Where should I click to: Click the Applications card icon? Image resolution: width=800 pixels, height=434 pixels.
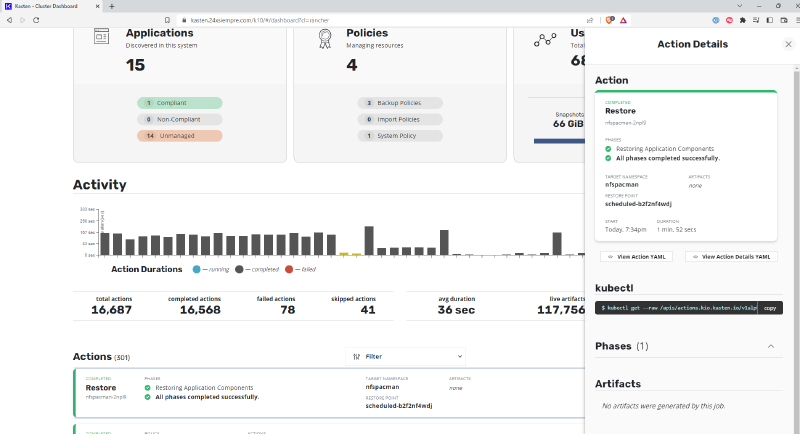point(102,37)
